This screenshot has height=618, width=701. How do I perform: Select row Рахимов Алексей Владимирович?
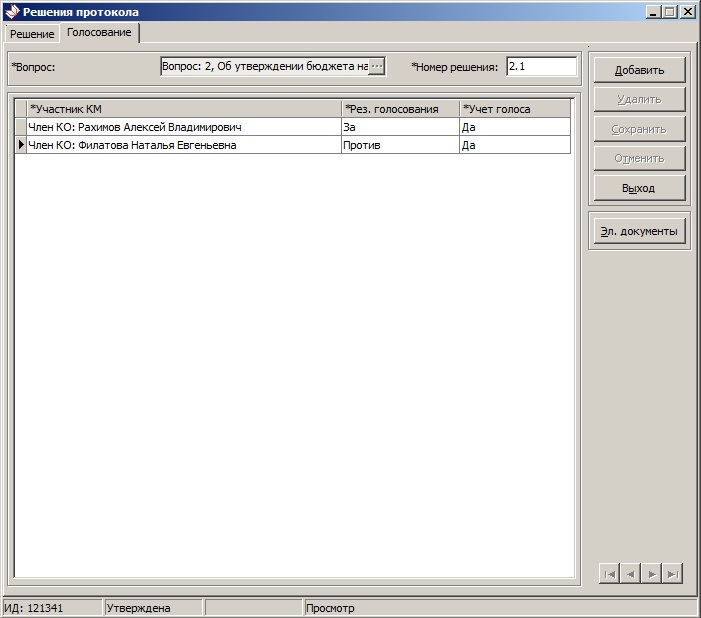(293, 127)
